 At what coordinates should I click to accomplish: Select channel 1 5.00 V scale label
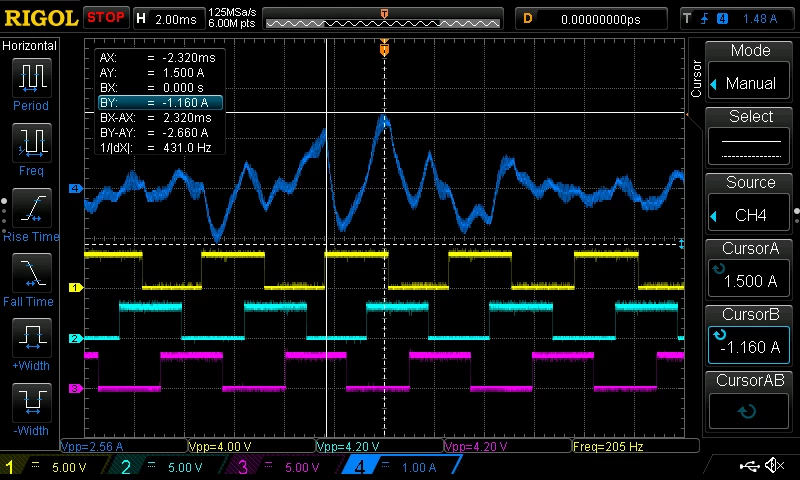(x=69, y=467)
